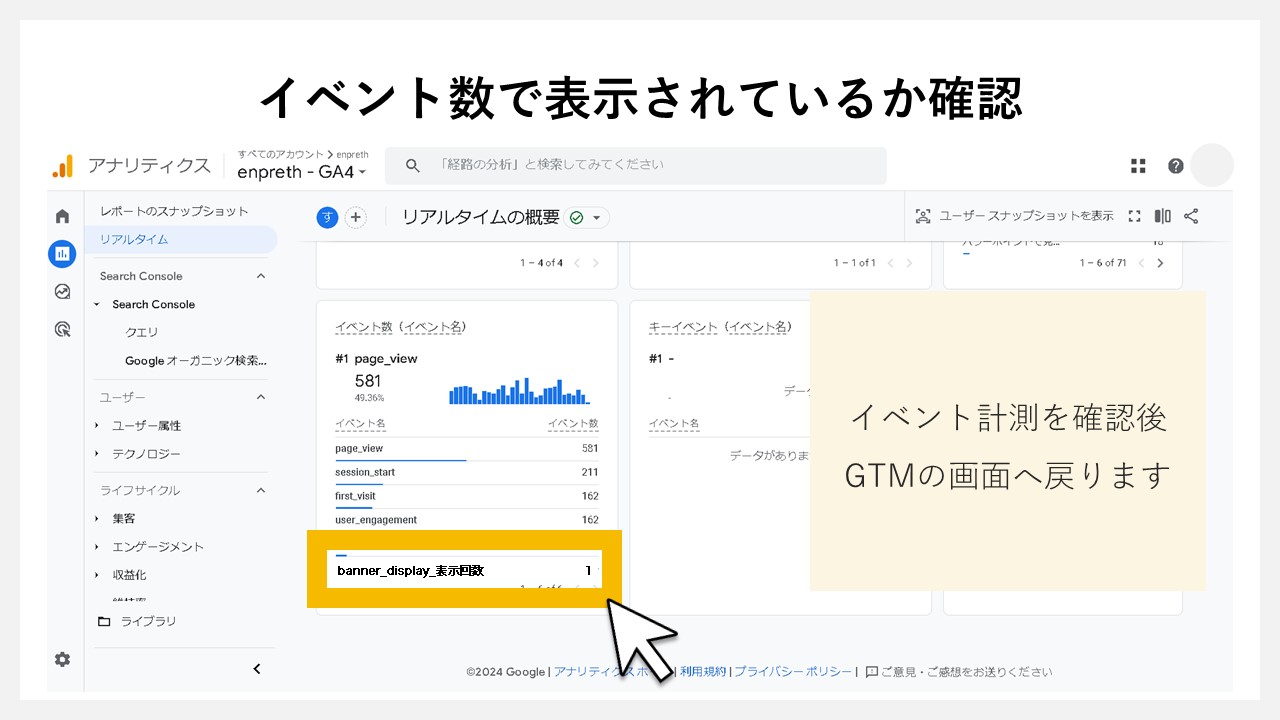Add a comparison with the plus button
This screenshot has height=720, width=1280.
point(355,217)
